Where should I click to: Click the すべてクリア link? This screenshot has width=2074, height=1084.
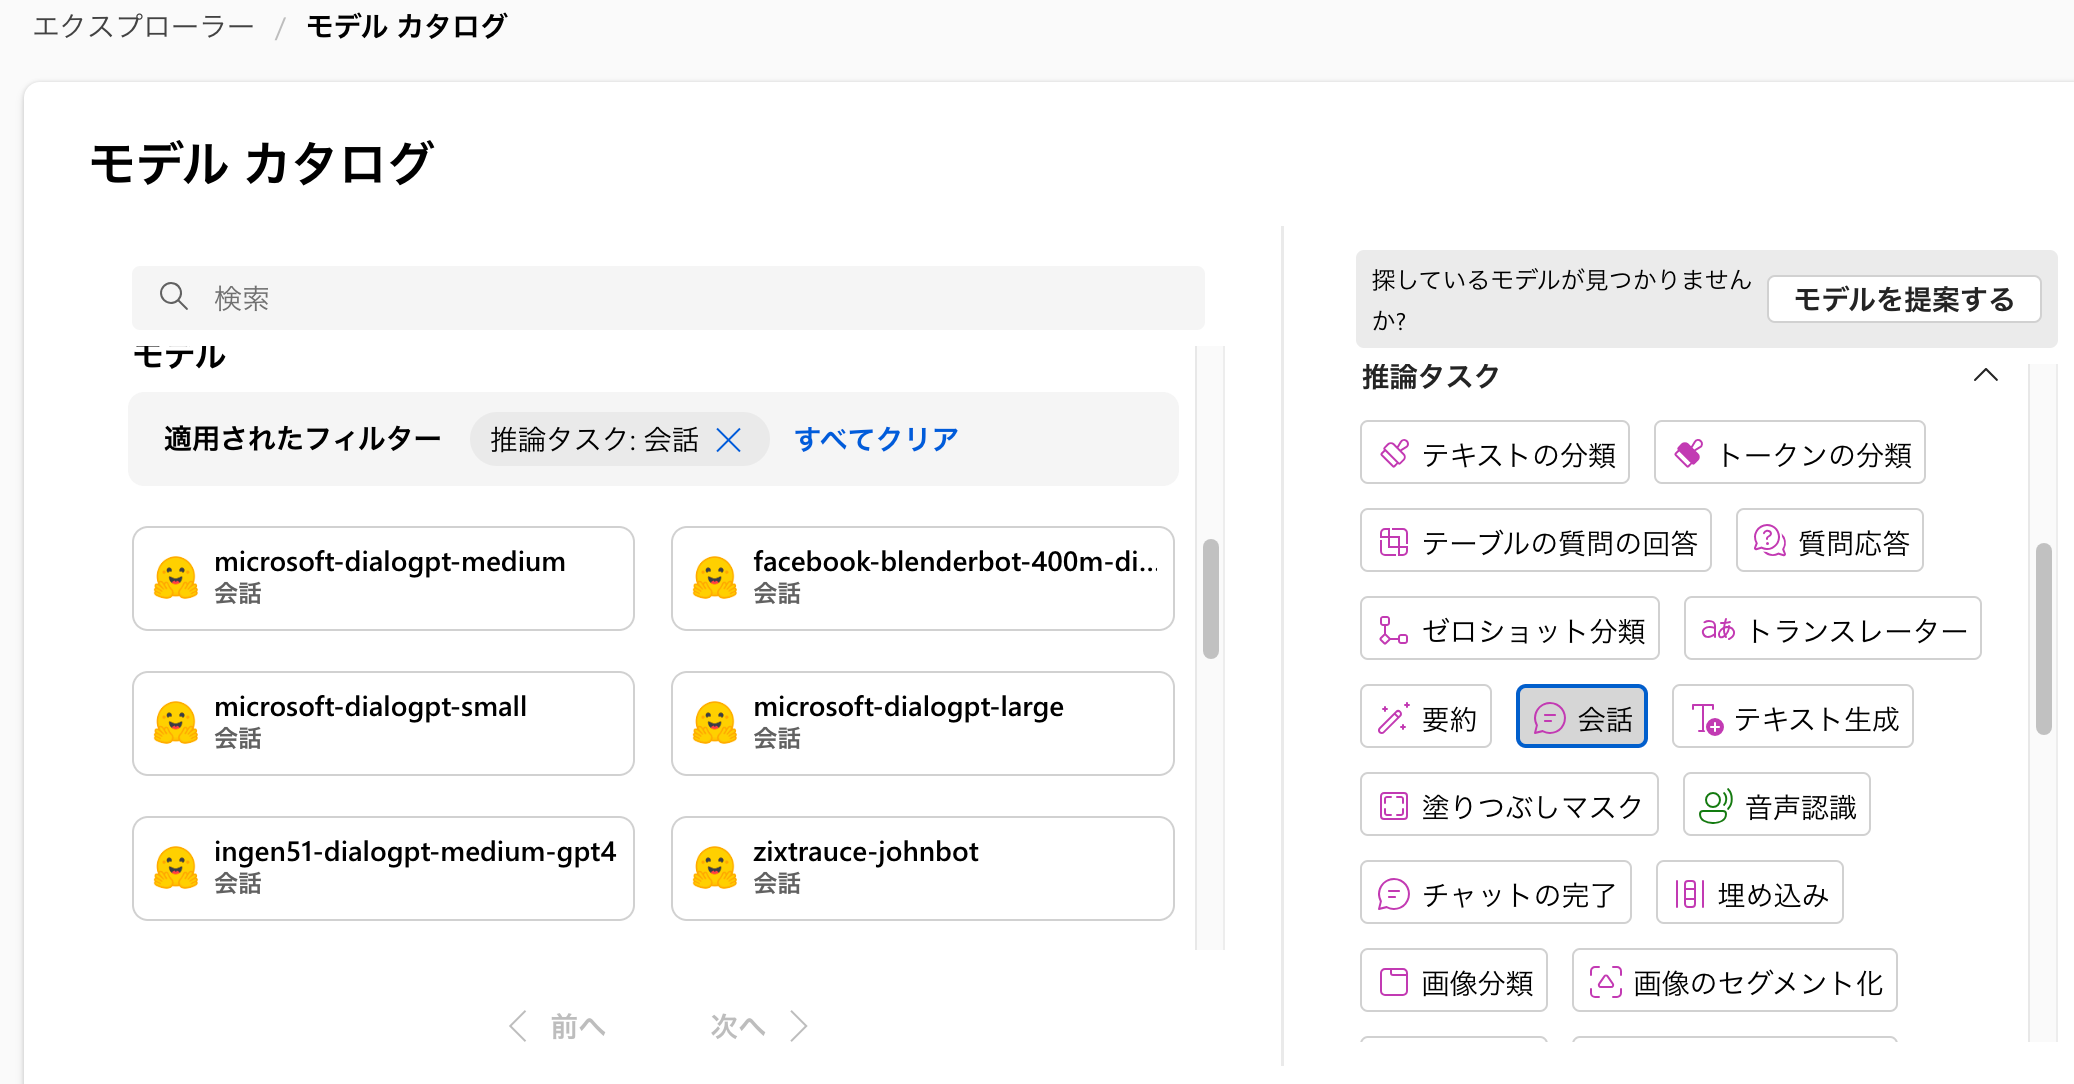876,439
